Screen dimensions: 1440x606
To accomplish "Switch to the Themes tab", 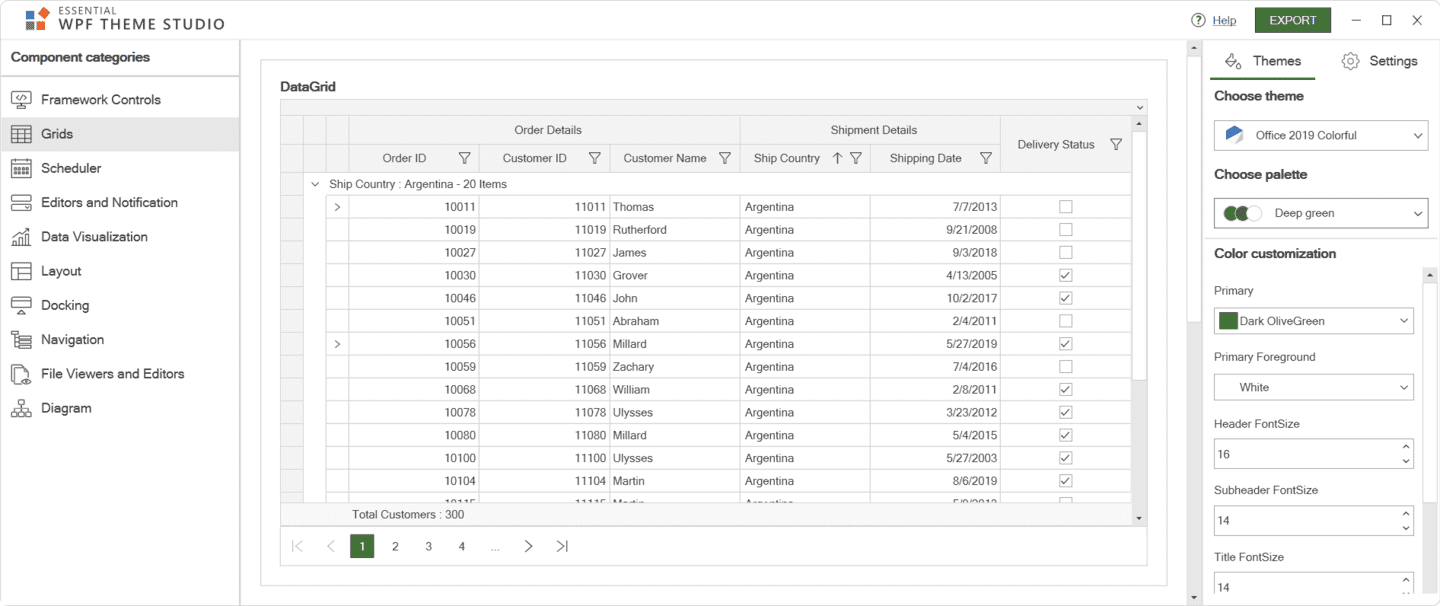I will point(1263,61).
